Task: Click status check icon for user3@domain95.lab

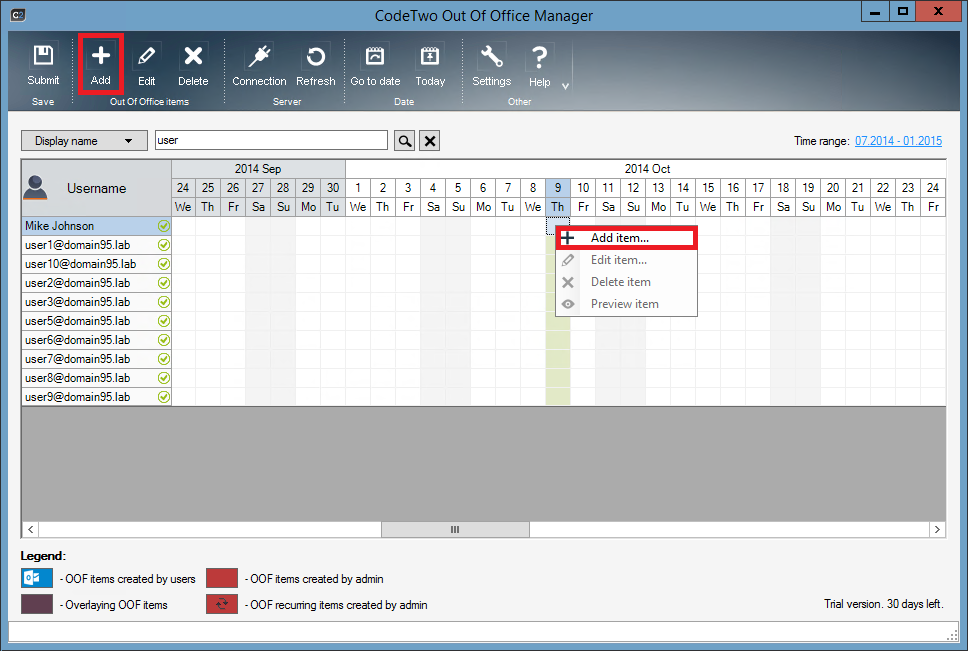Action: 164,302
